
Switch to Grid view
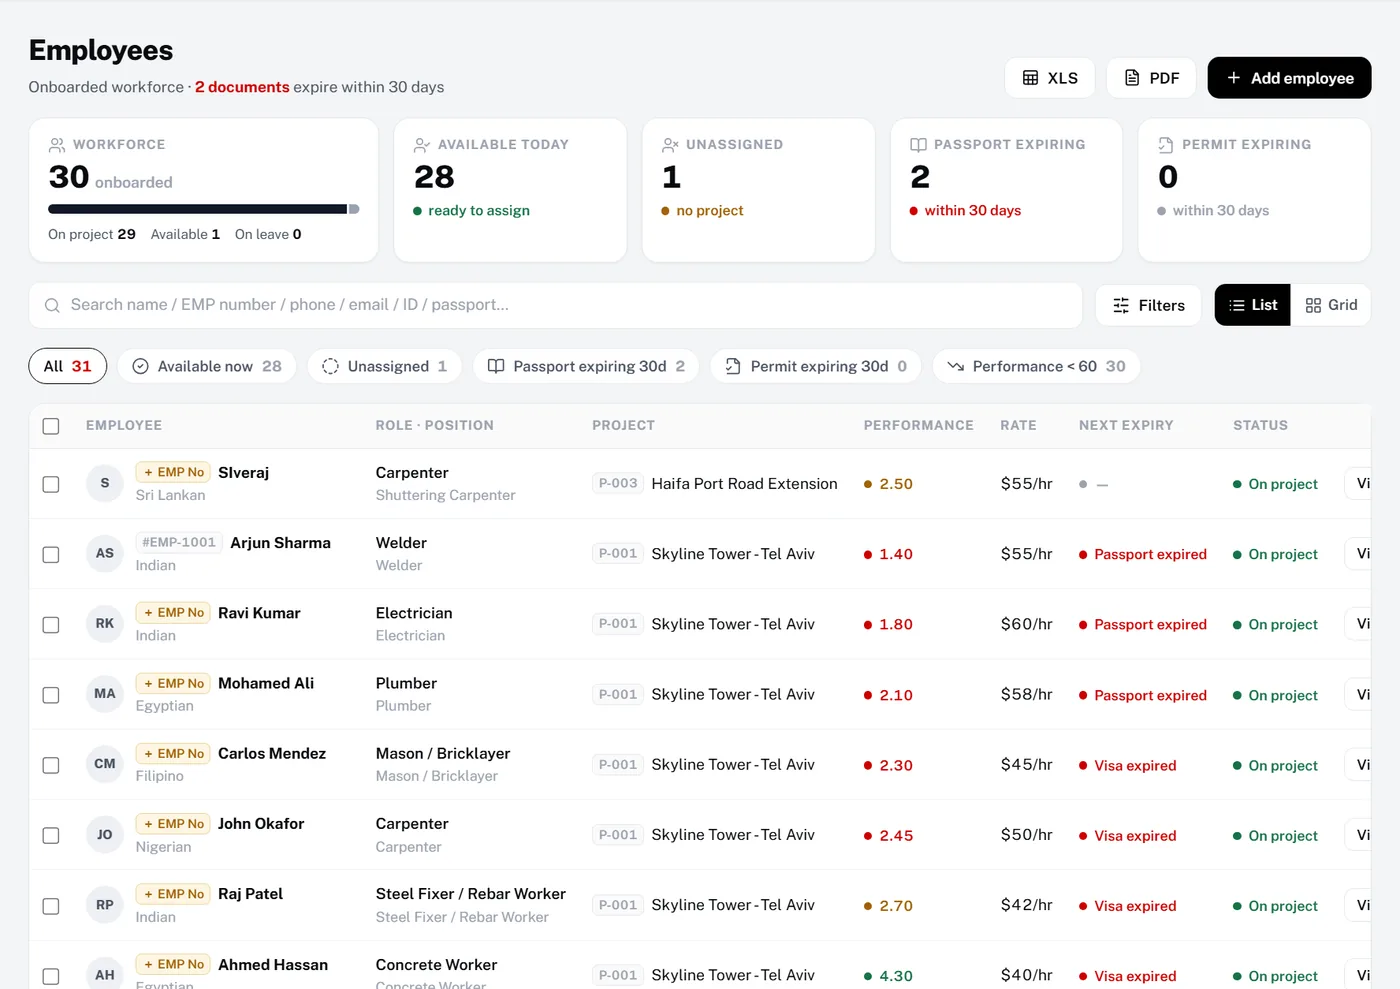pyautogui.click(x=1331, y=305)
